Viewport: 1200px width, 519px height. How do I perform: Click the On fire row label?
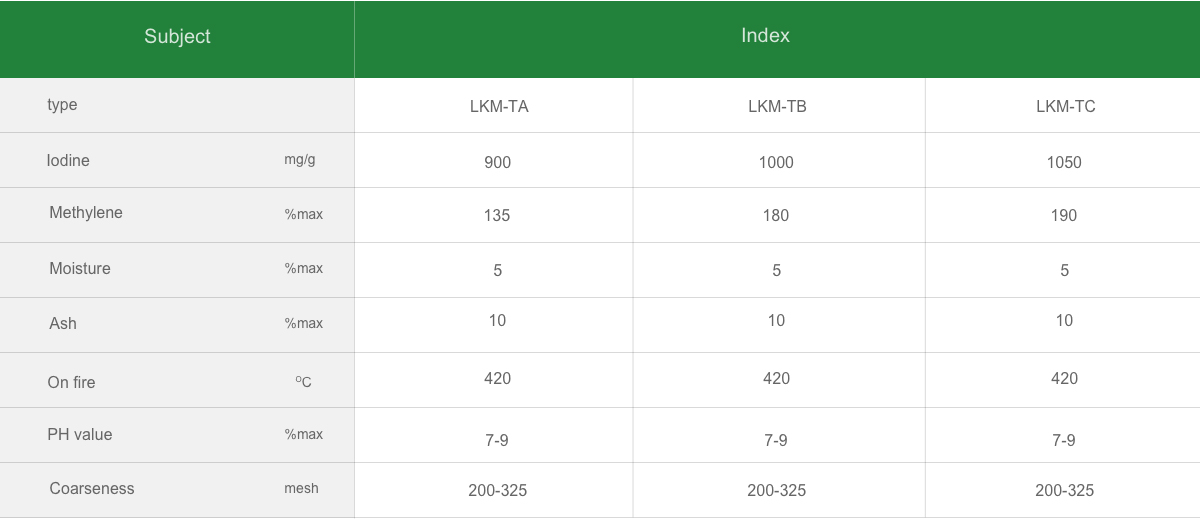71,382
